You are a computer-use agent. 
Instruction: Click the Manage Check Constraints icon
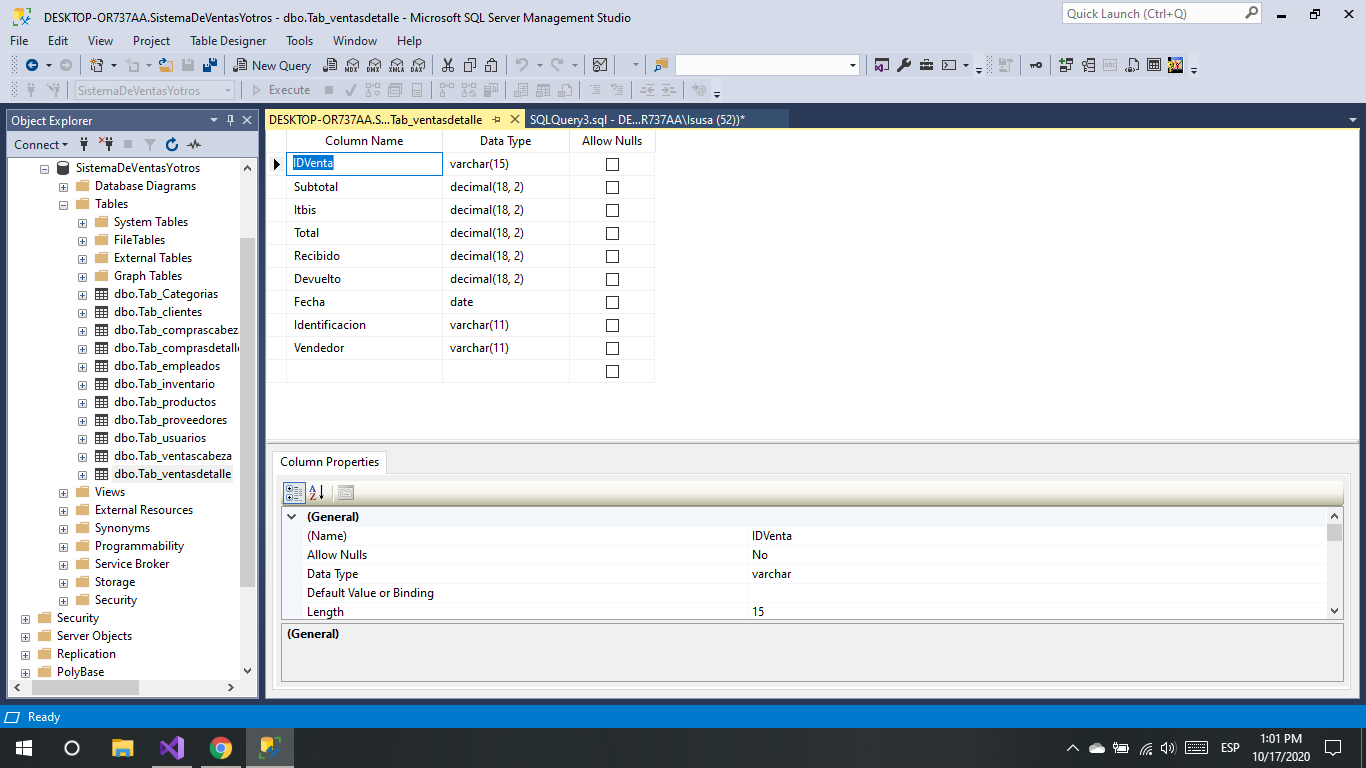click(1154, 65)
